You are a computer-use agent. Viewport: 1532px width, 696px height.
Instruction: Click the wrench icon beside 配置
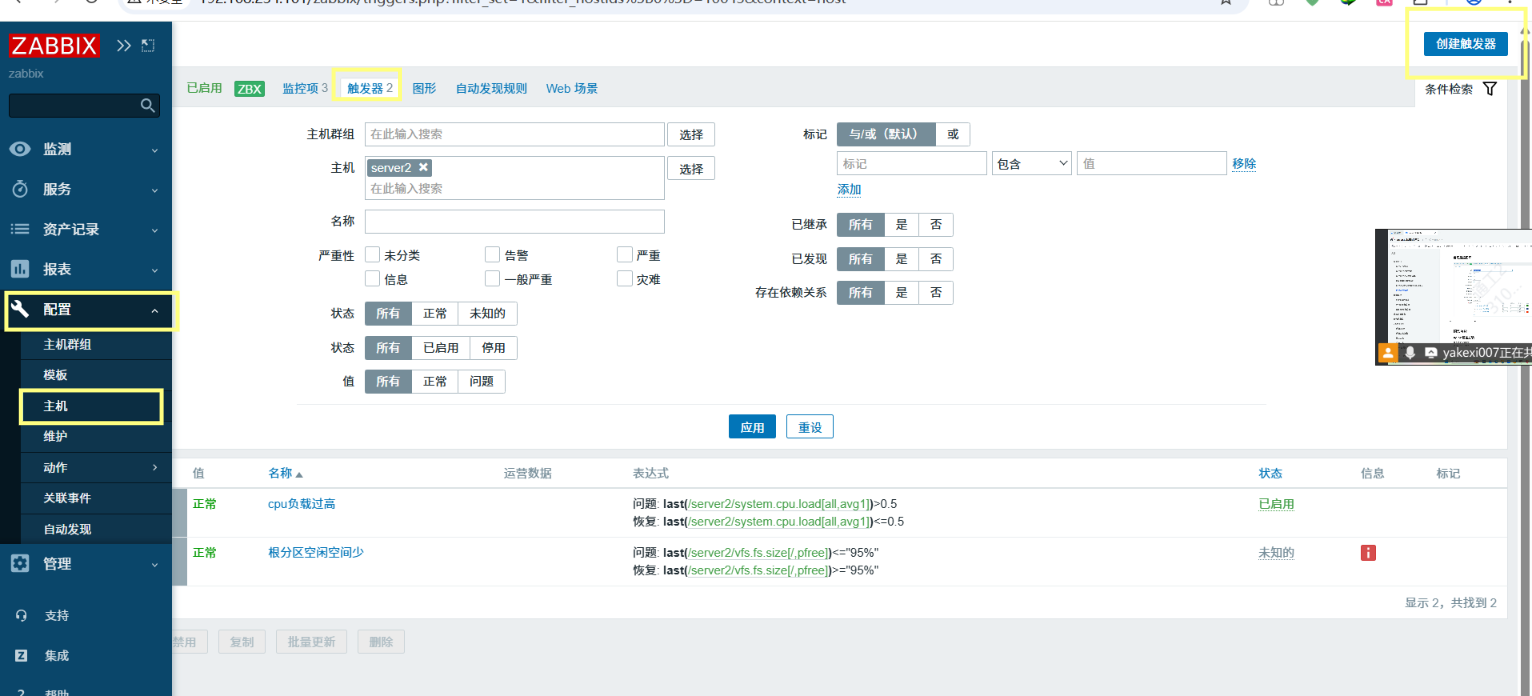[20, 310]
